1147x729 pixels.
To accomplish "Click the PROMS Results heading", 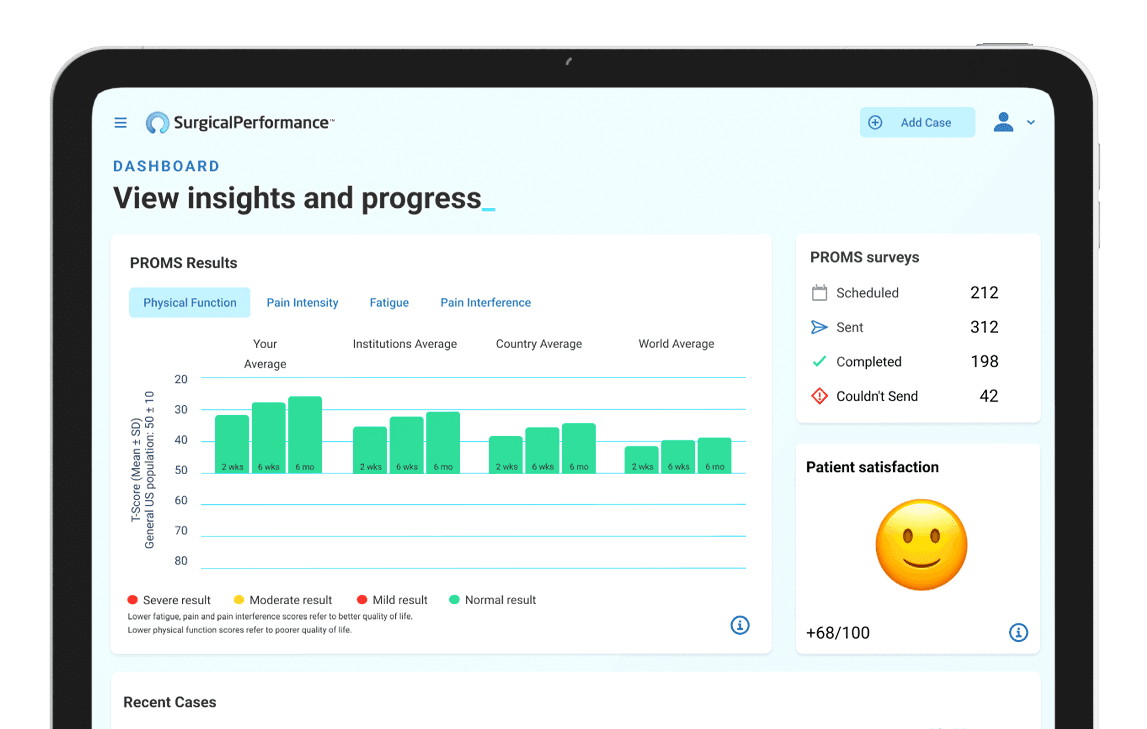I will [184, 262].
